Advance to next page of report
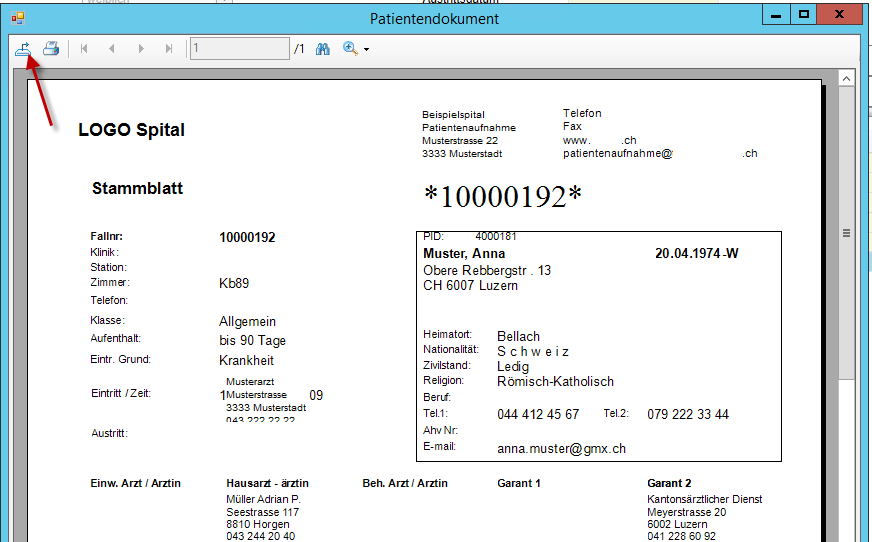 (141, 48)
